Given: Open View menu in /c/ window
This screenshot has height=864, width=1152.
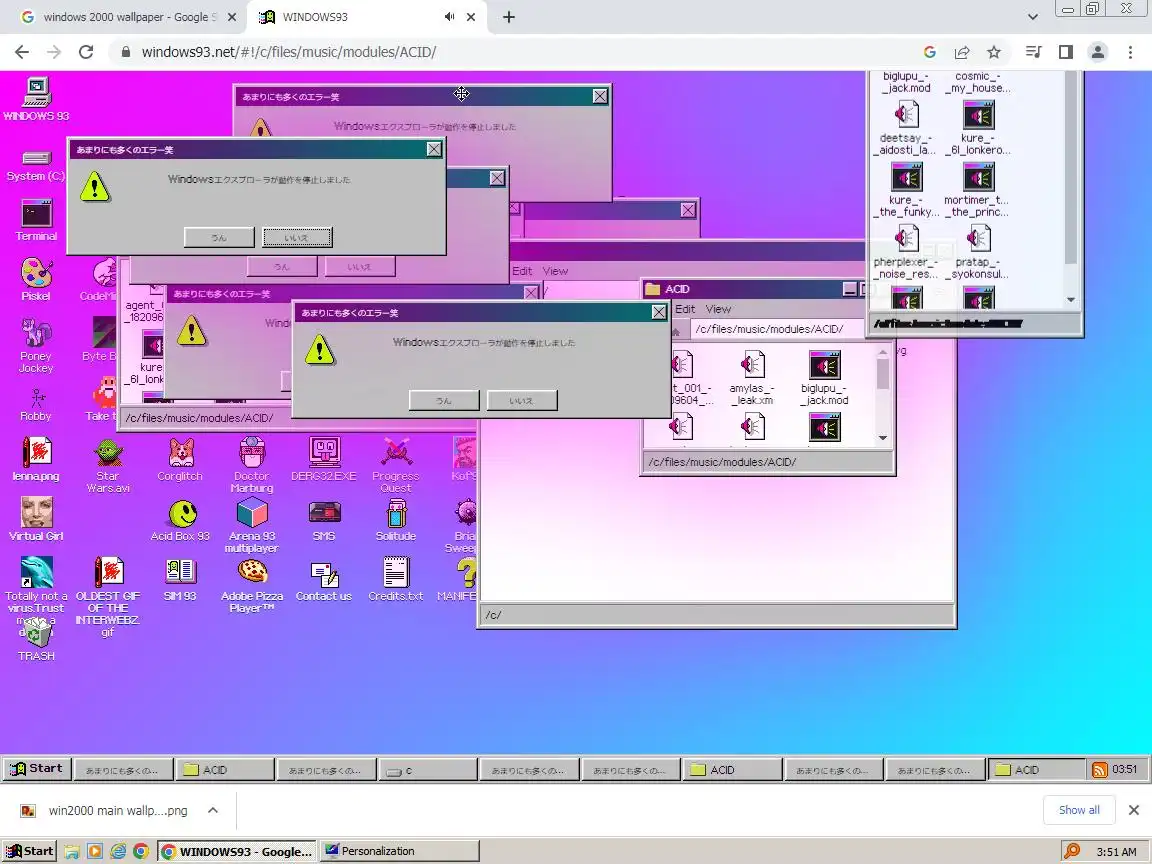Looking at the screenshot, I should [x=555, y=271].
